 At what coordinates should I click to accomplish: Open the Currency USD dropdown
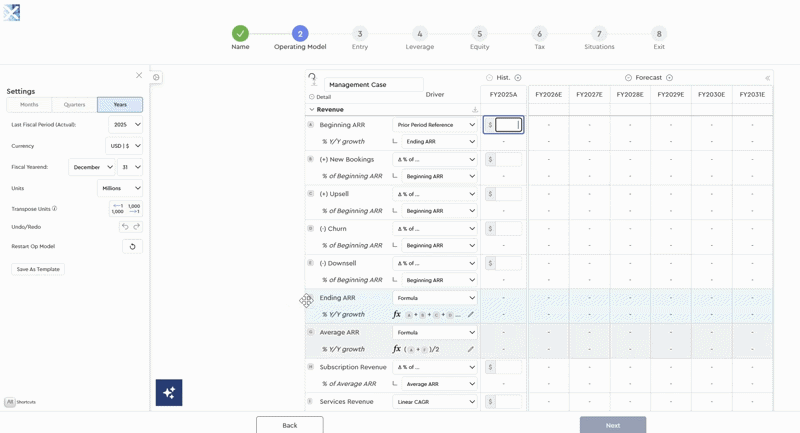[125, 146]
